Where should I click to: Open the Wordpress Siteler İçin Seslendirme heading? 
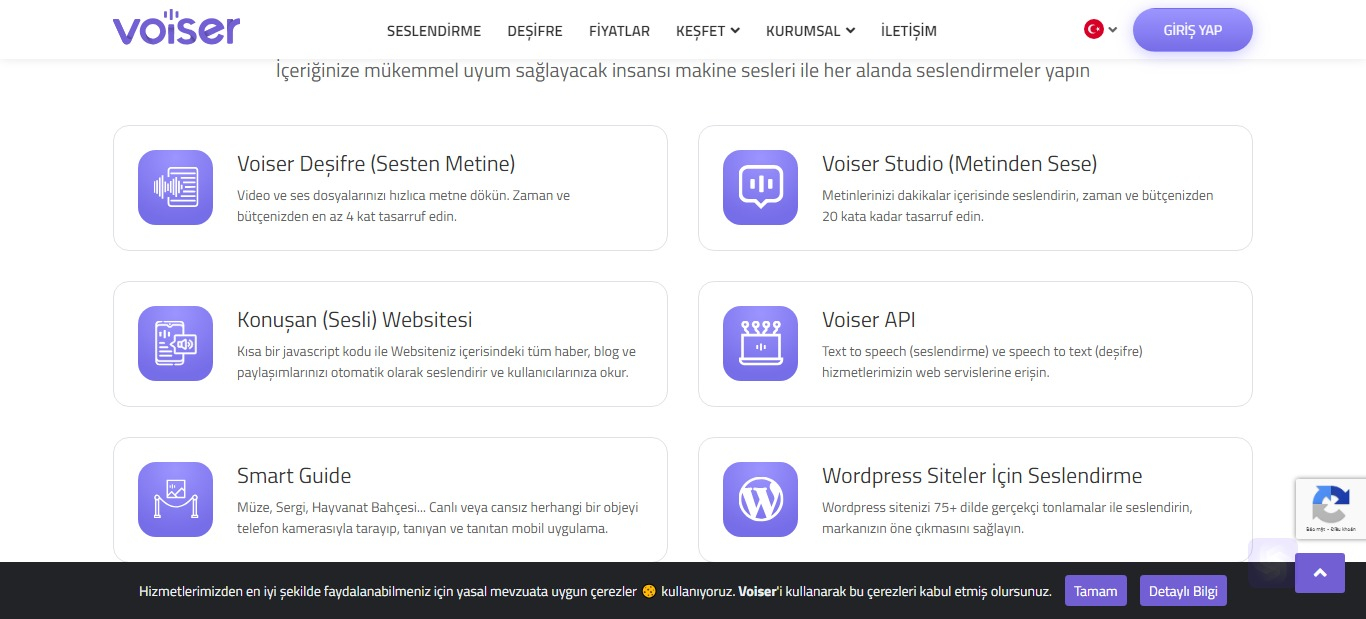(x=982, y=476)
